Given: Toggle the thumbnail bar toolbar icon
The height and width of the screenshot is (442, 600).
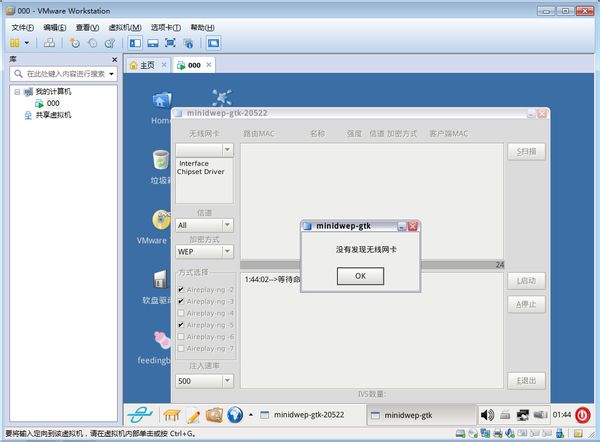Looking at the screenshot, I should coord(153,43).
